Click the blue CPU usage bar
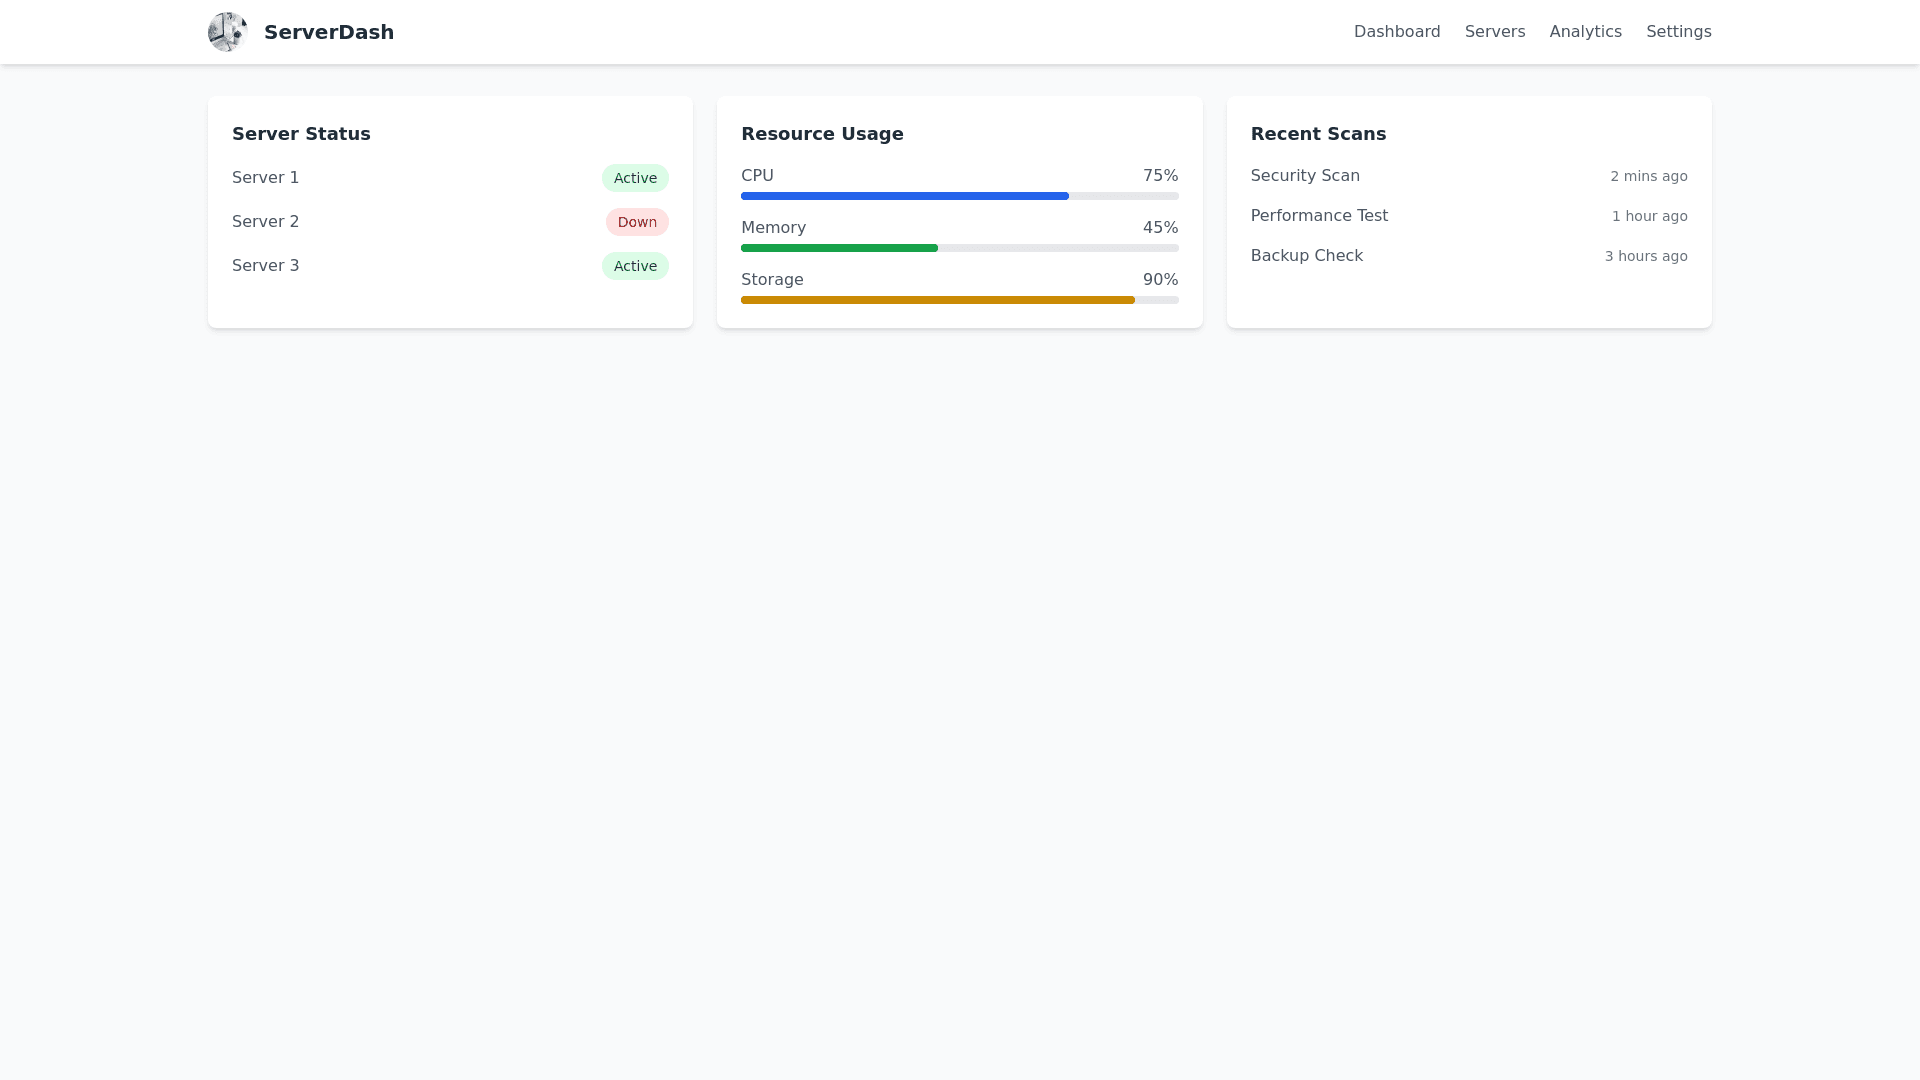1920x1080 pixels. click(x=904, y=196)
